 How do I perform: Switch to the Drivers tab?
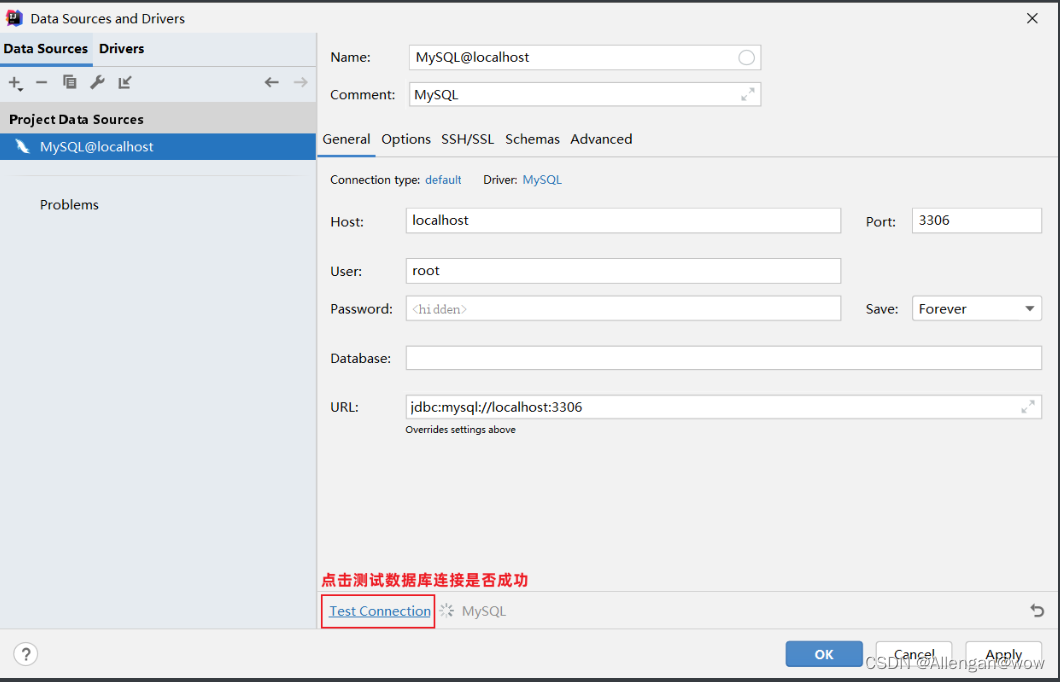122,49
